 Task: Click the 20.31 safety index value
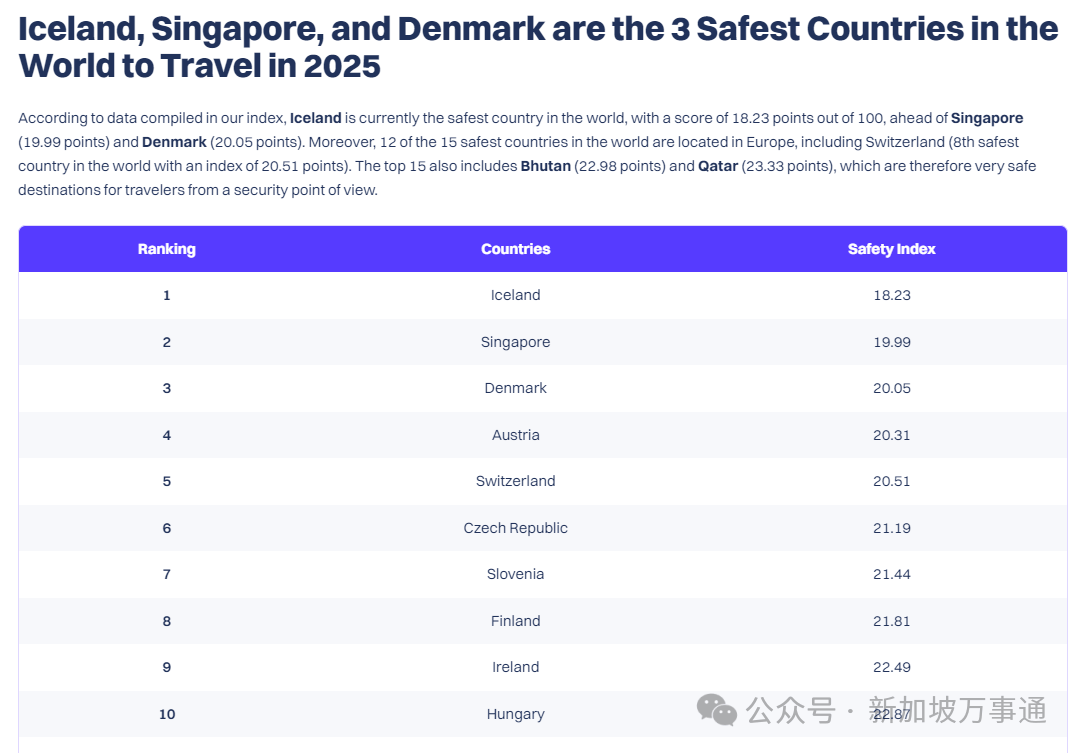[x=891, y=435]
